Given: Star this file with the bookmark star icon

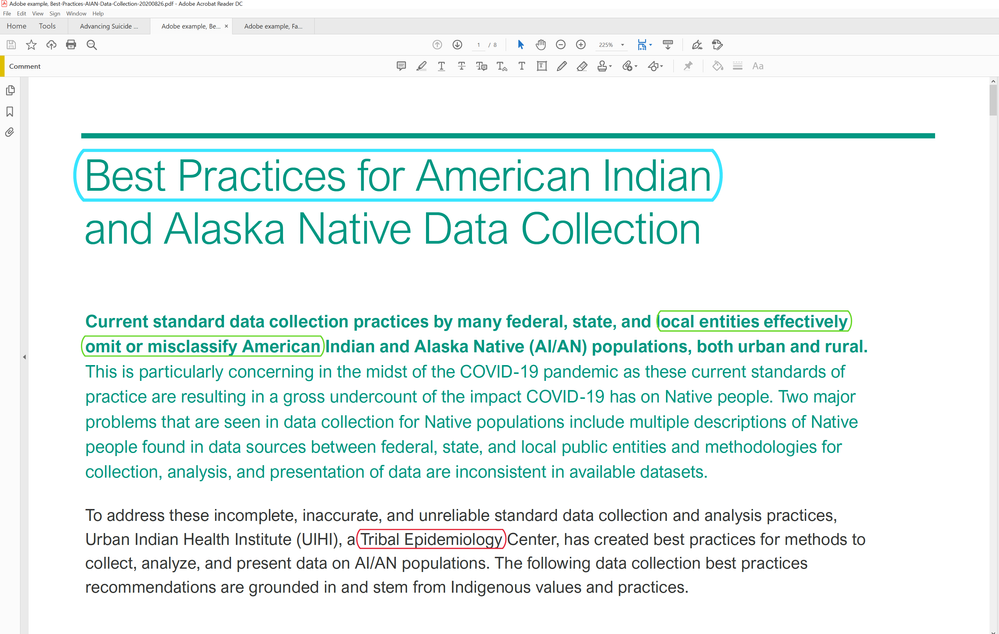Looking at the screenshot, I should point(31,45).
